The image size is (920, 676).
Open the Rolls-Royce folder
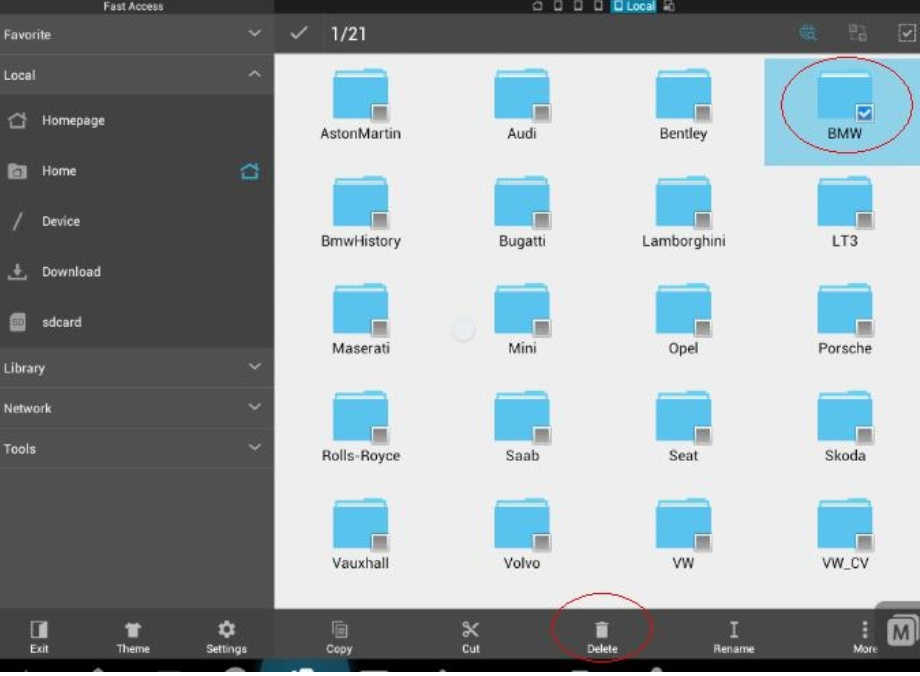click(x=360, y=427)
